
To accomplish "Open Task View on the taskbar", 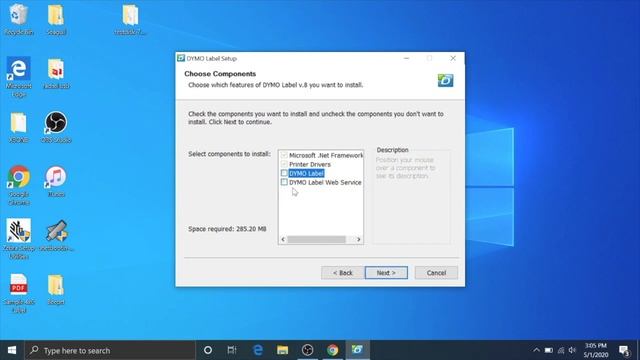I will (x=232, y=350).
